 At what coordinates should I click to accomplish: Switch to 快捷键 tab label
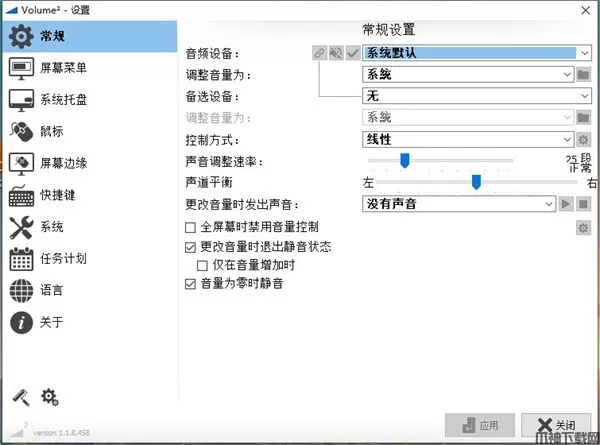[58, 195]
